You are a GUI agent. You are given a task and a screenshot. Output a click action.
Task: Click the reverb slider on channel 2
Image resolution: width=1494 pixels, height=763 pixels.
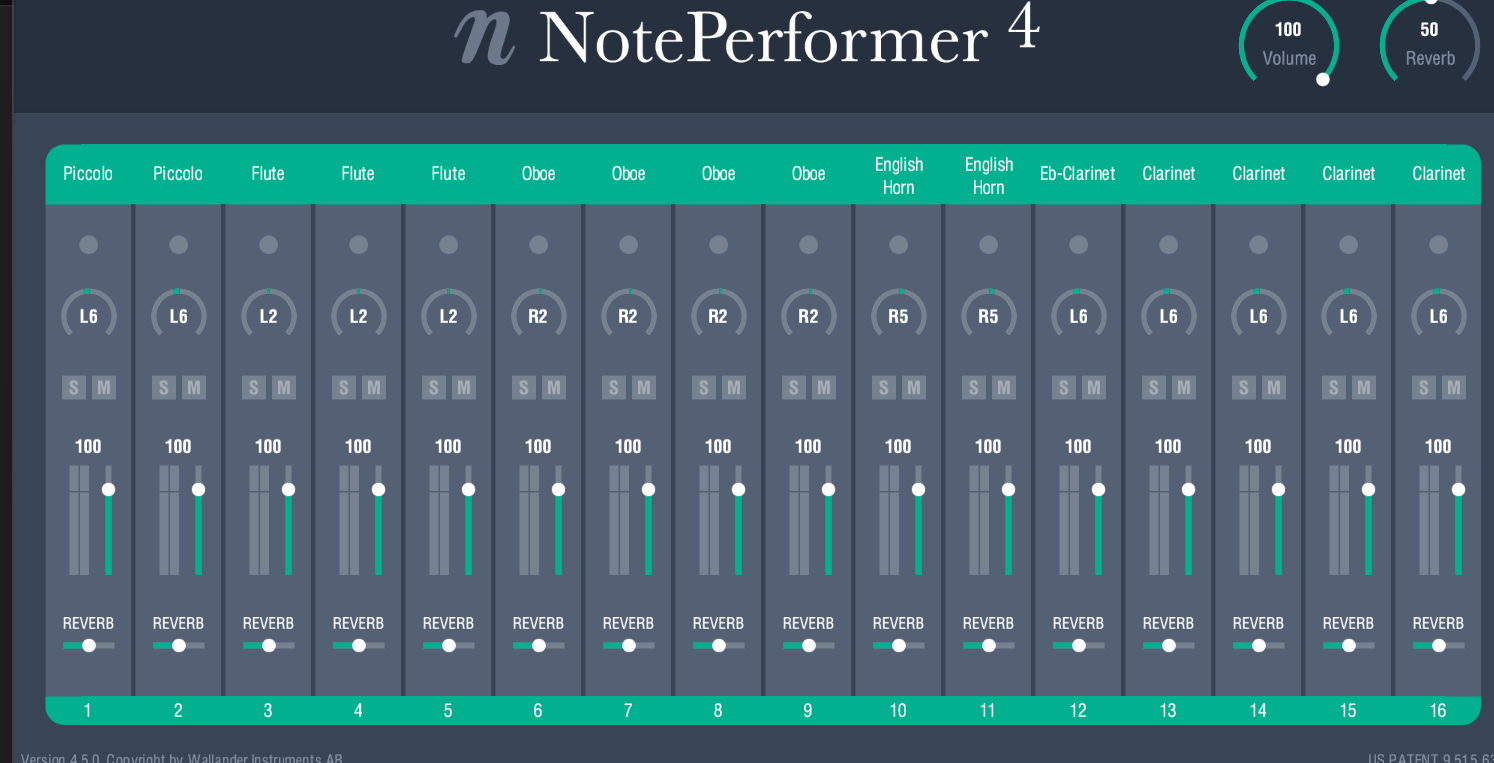click(179, 645)
